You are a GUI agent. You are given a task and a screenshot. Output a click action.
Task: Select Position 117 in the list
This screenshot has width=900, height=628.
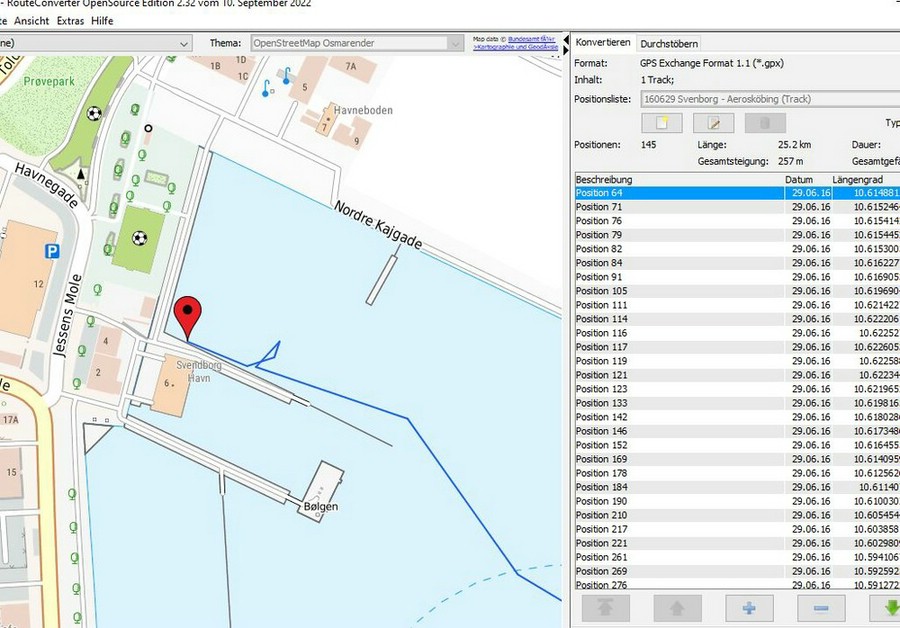coord(600,347)
